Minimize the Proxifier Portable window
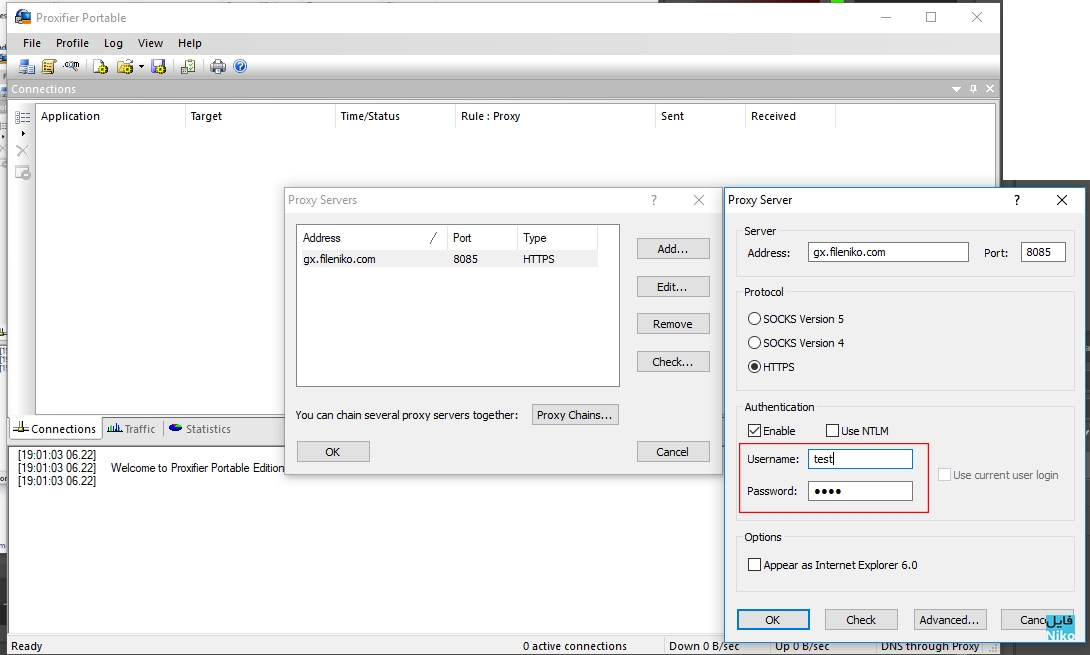This screenshot has width=1090, height=655. (x=886, y=17)
